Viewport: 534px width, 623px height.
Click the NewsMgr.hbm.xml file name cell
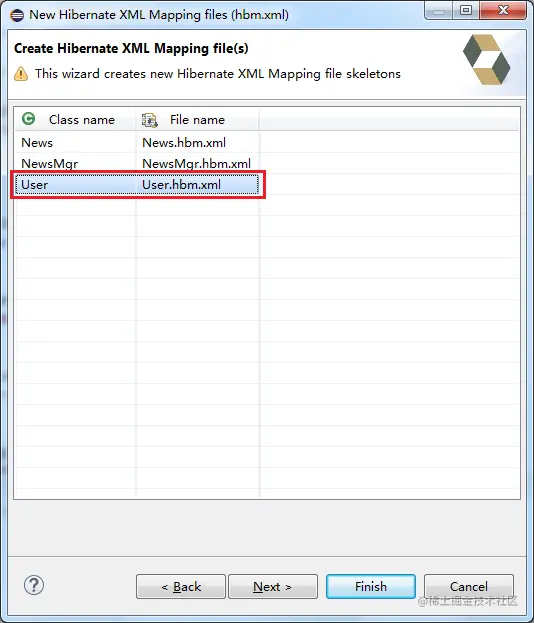click(197, 163)
